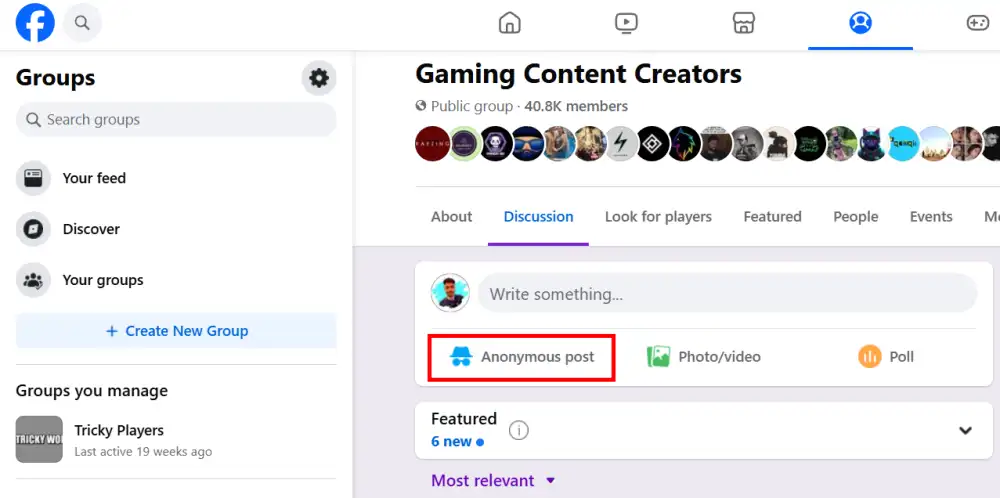Open the Most relevant sort dropdown
The height and width of the screenshot is (498, 1000).
click(493, 481)
